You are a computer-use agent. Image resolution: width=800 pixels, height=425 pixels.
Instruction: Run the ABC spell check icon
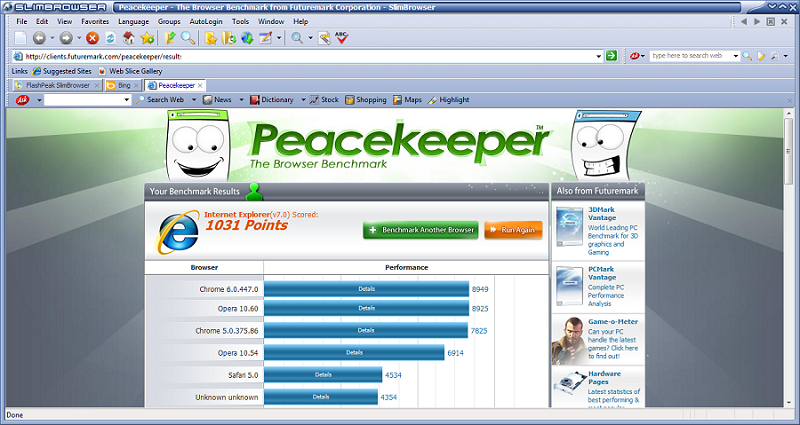tap(342, 38)
